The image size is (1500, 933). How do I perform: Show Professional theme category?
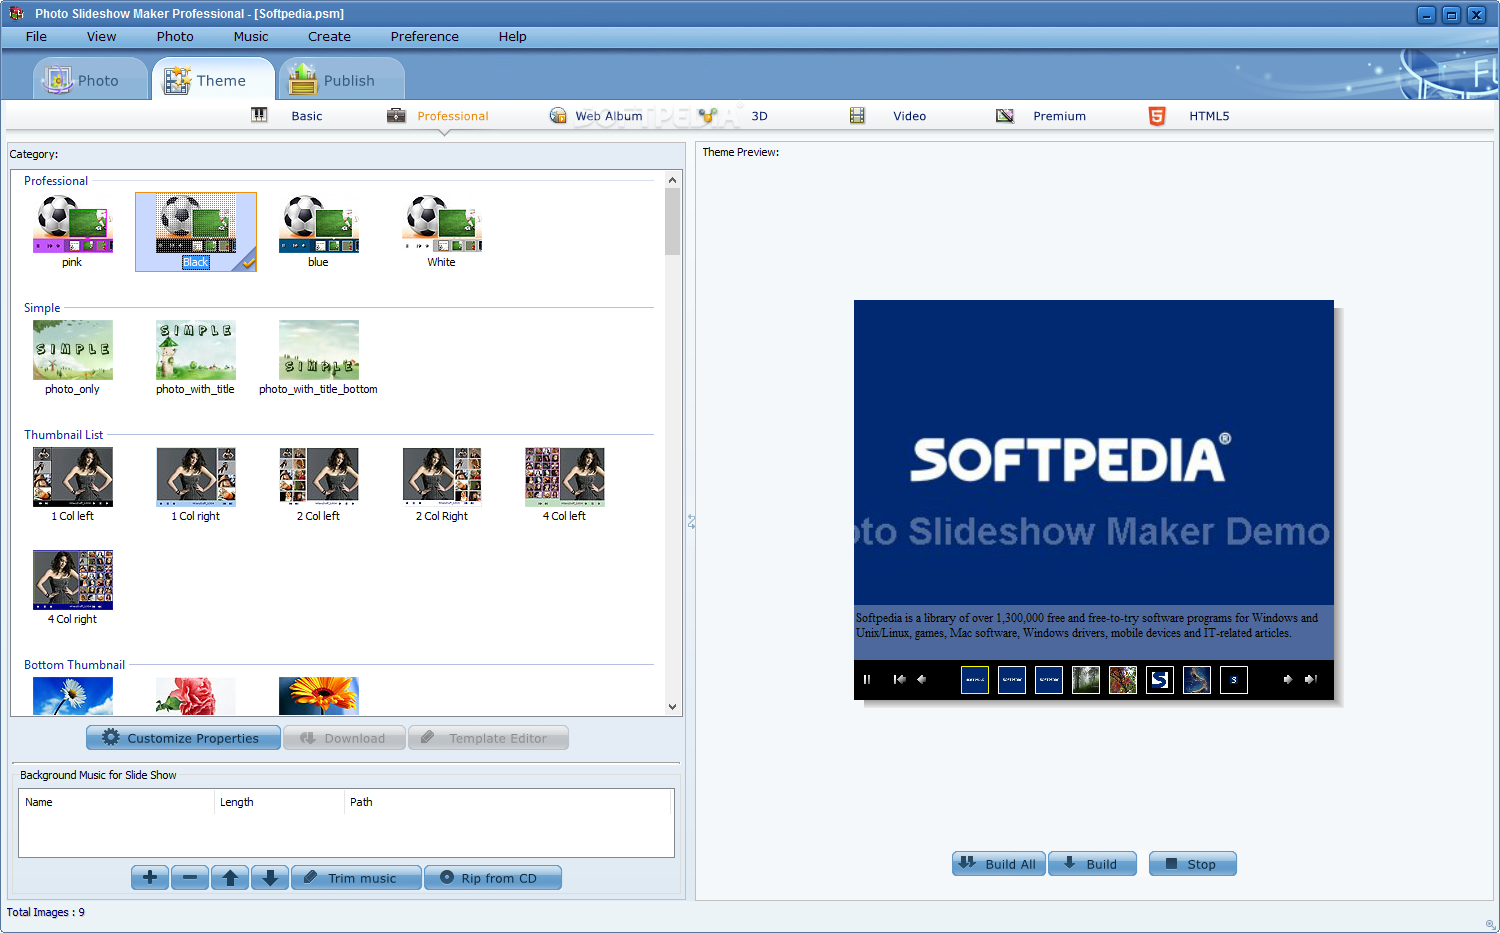[x=438, y=116]
